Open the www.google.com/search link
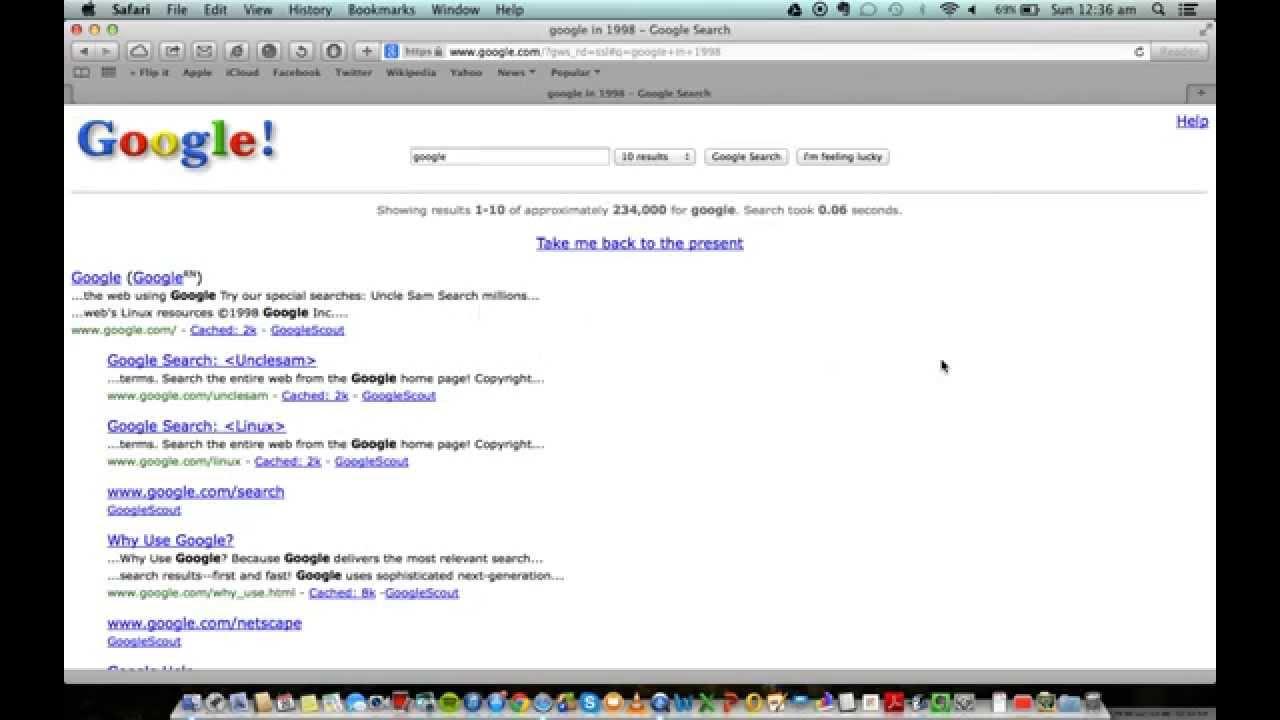Image resolution: width=1280 pixels, height=720 pixels. point(196,492)
